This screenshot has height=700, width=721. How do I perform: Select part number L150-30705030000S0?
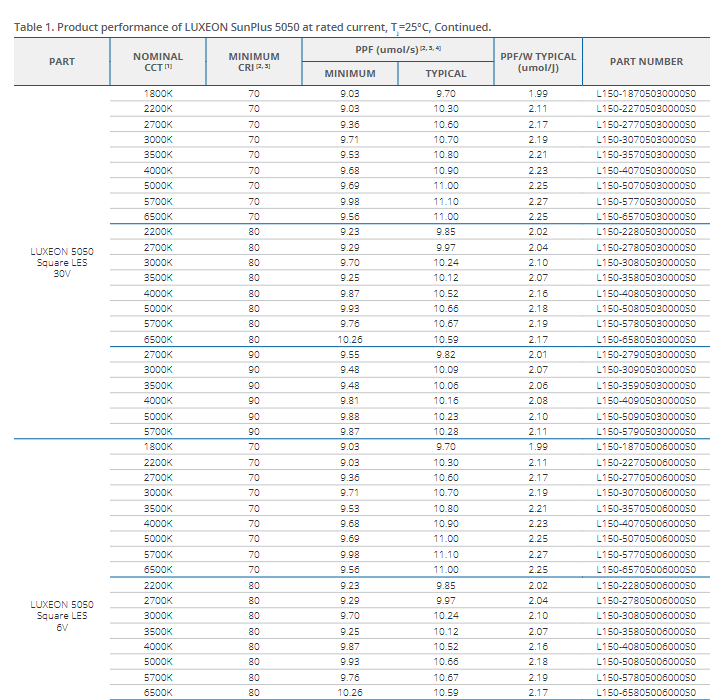click(646, 139)
